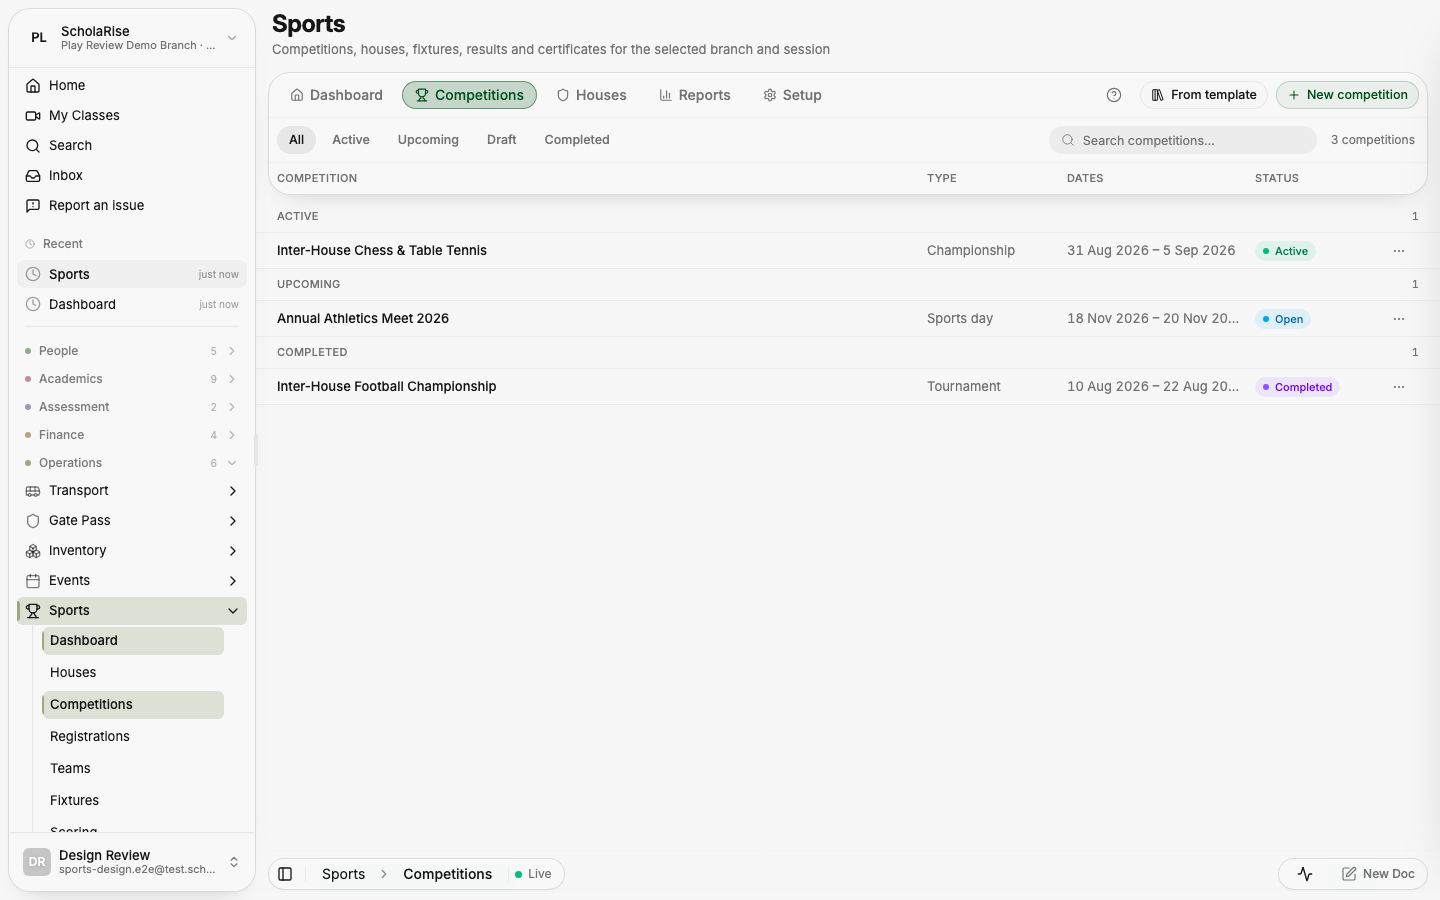Image resolution: width=1440 pixels, height=900 pixels.
Task: Open Design Review account menu
Action: [132, 862]
